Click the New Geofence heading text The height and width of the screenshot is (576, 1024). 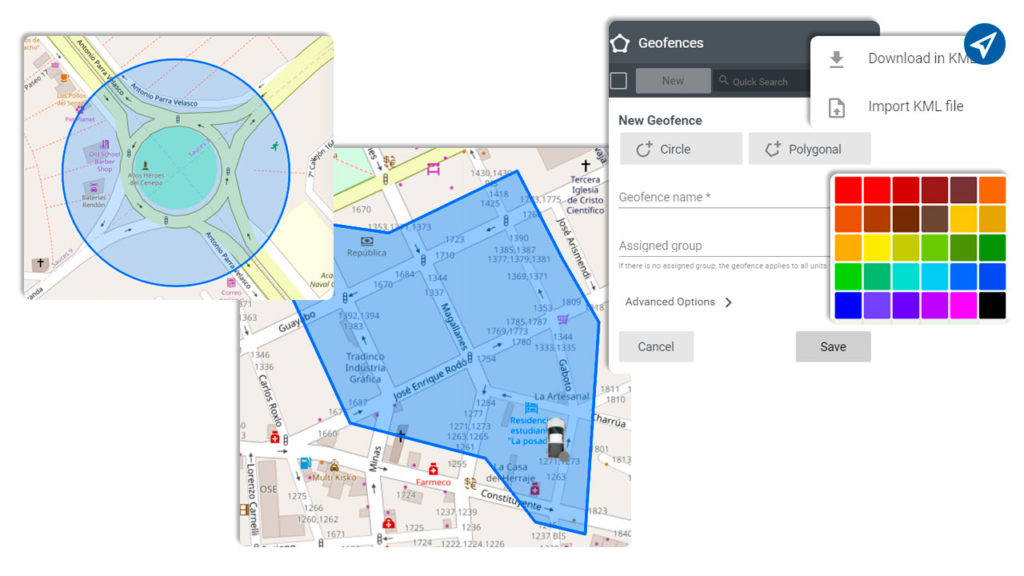pos(660,120)
